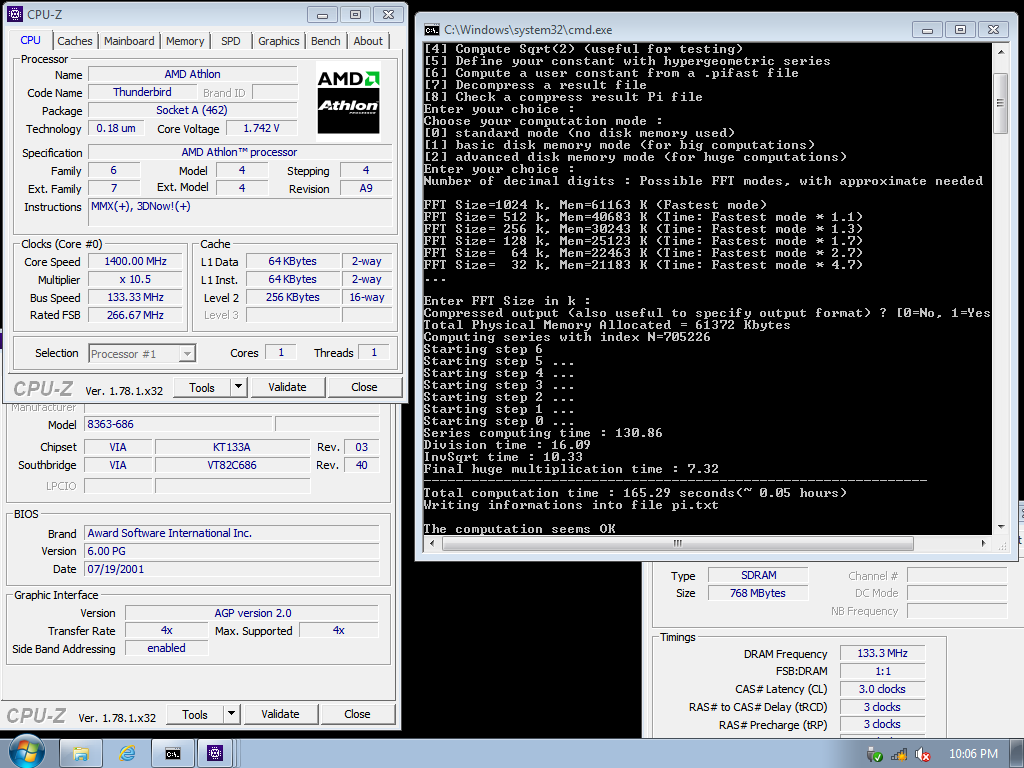Image resolution: width=1024 pixels, height=768 pixels.
Task: Click Tools in the Mainboard CPU-Z window
Action: [x=195, y=714]
